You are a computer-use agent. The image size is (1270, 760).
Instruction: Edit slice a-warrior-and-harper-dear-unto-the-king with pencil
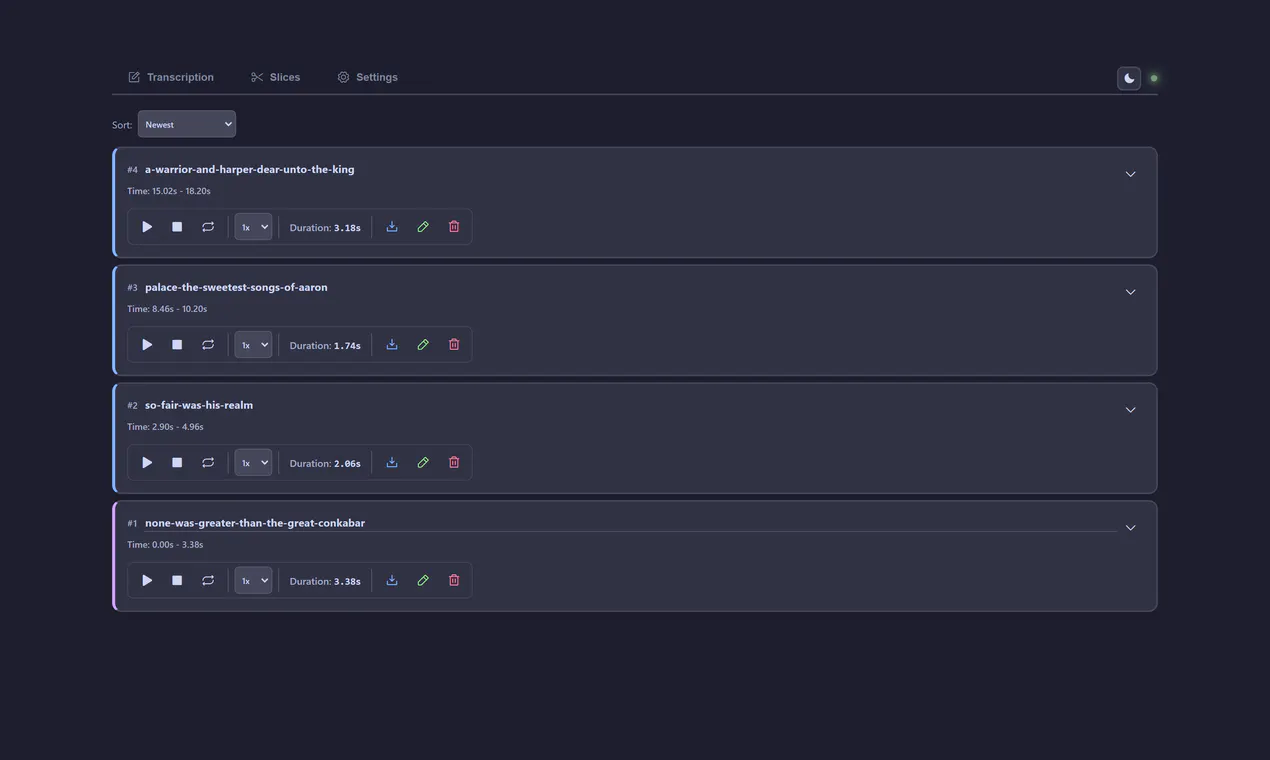(x=423, y=227)
